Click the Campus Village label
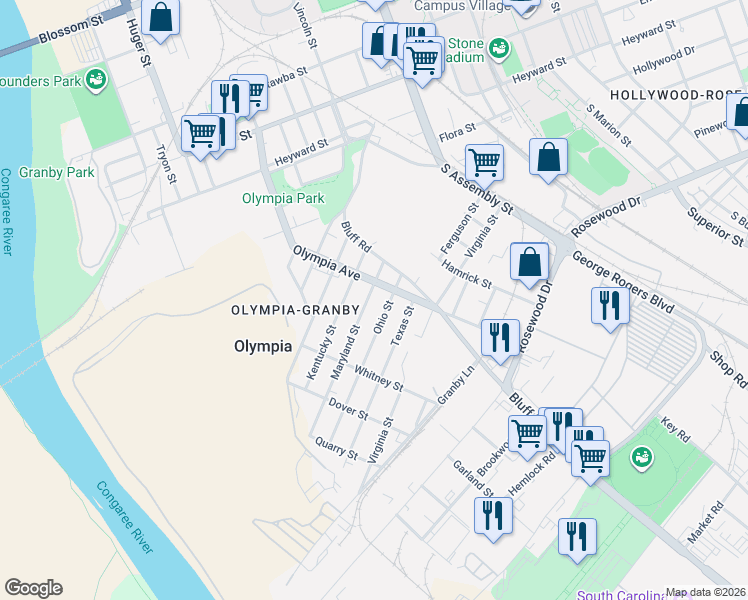748x600 pixels. (x=463, y=6)
